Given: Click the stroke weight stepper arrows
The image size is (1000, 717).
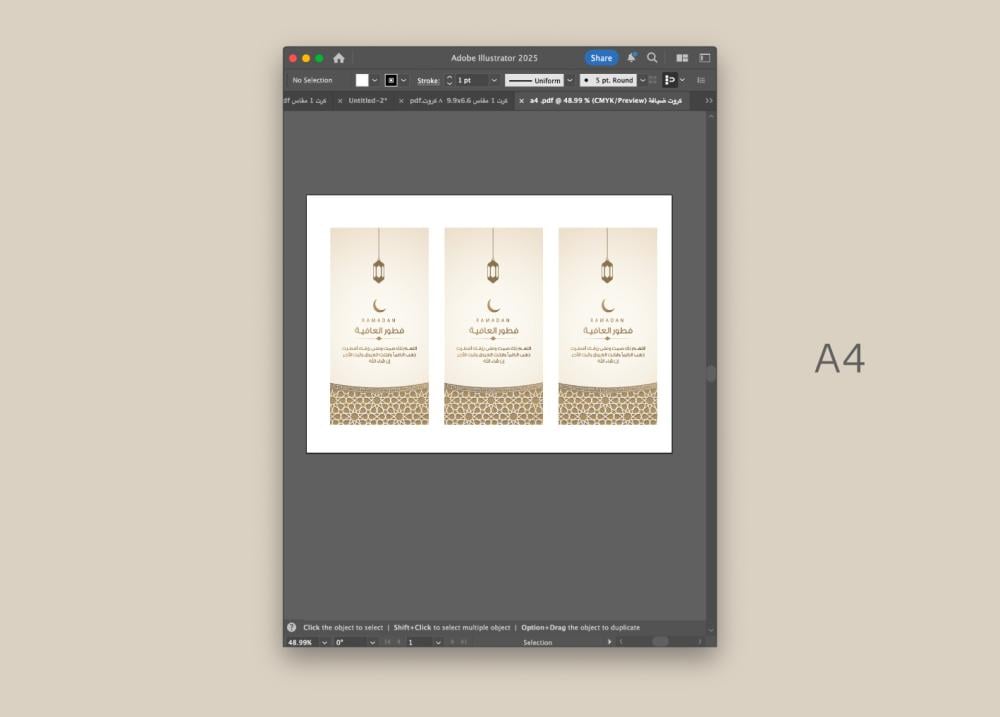Looking at the screenshot, I should point(449,80).
